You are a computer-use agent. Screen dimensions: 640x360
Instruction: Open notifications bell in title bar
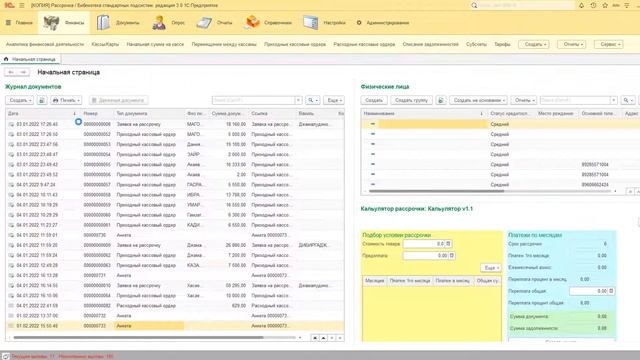pos(581,5)
